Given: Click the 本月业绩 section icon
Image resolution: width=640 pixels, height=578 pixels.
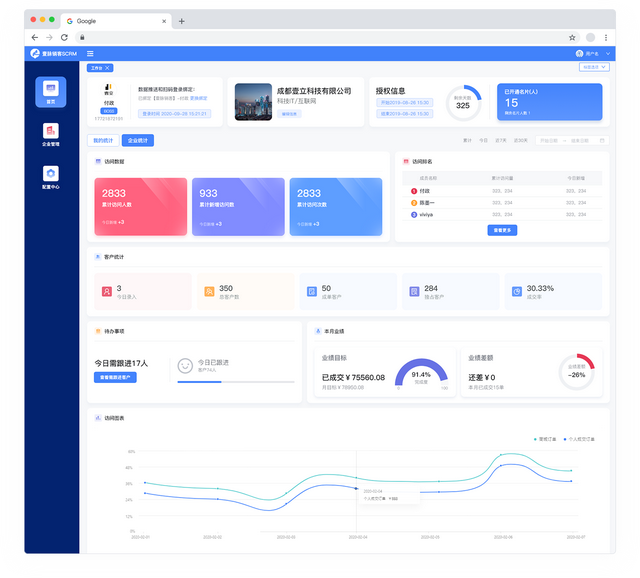Looking at the screenshot, I should [318, 331].
